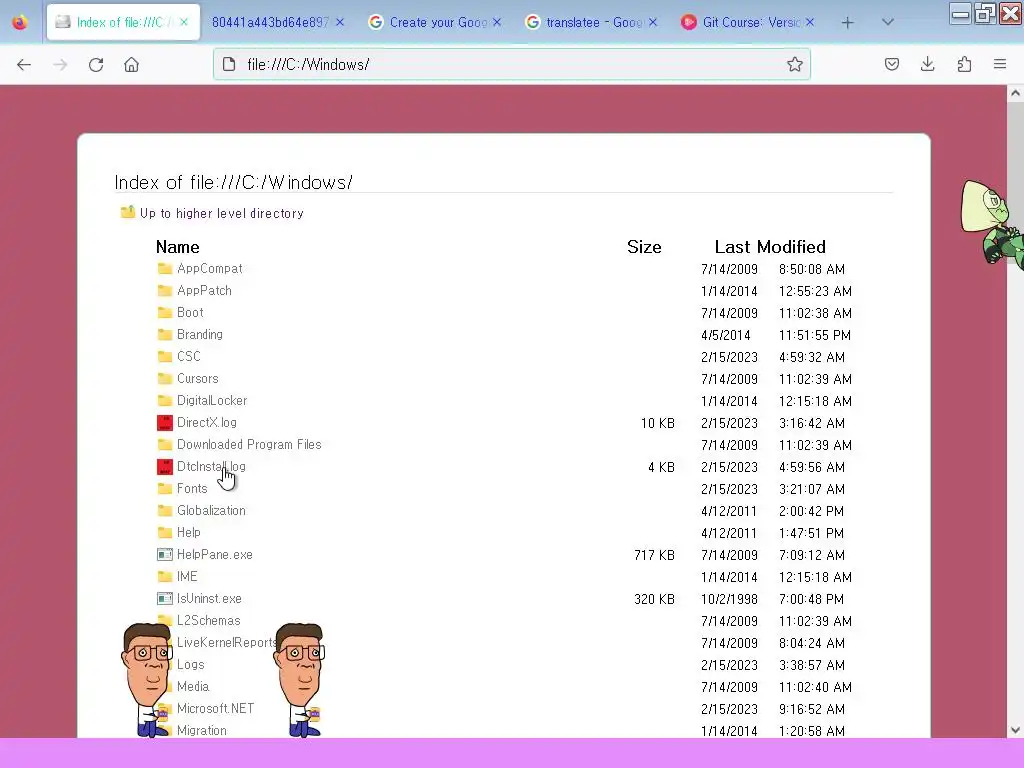Close the Create your Google tab
Viewport: 1024px width, 768px height.
pyautogui.click(x=497, y=22)
